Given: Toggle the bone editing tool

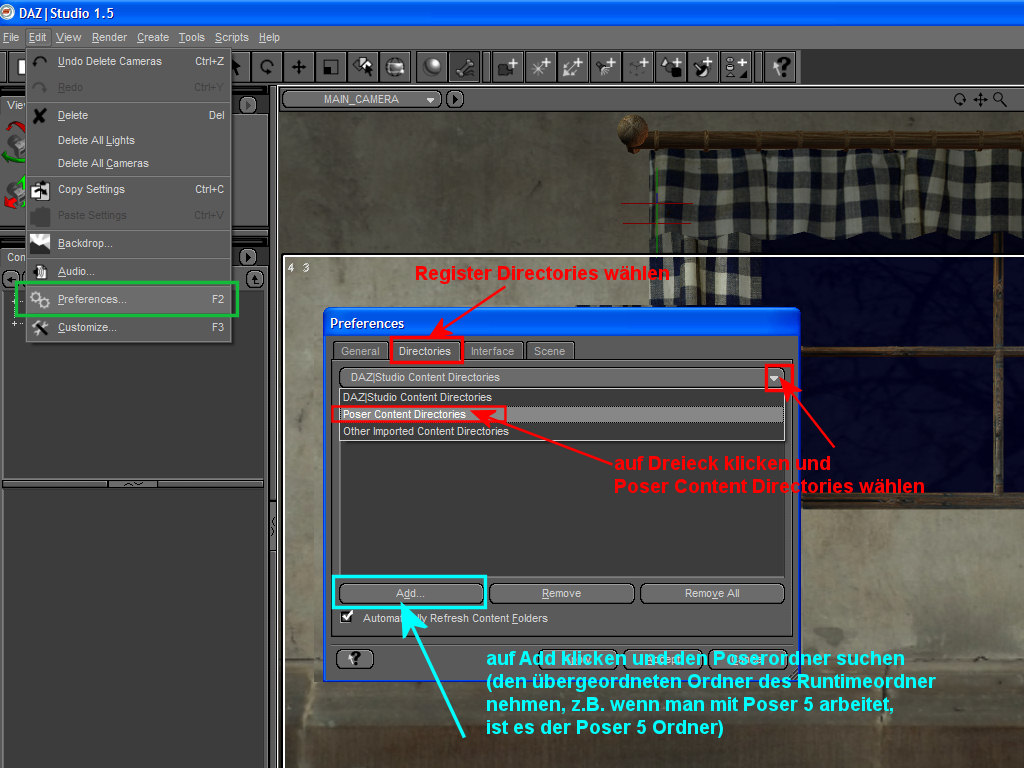Looking at the screenshot, I should coord(464,67).
